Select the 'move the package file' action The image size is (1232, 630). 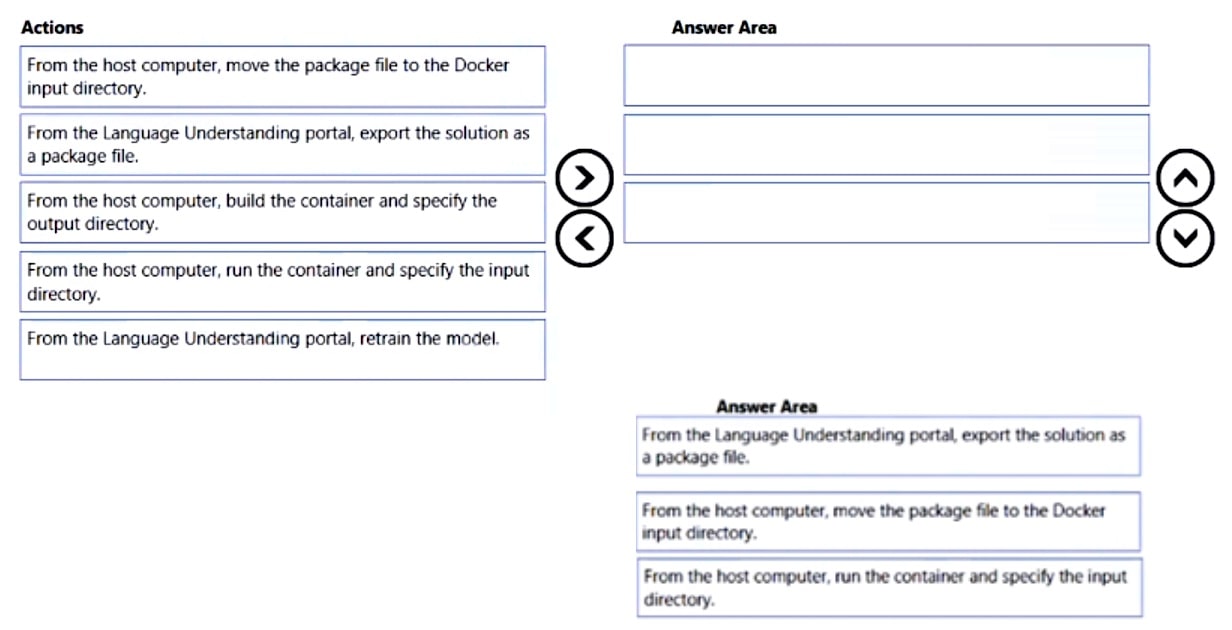pyautogui.click(x=282, y=76)
